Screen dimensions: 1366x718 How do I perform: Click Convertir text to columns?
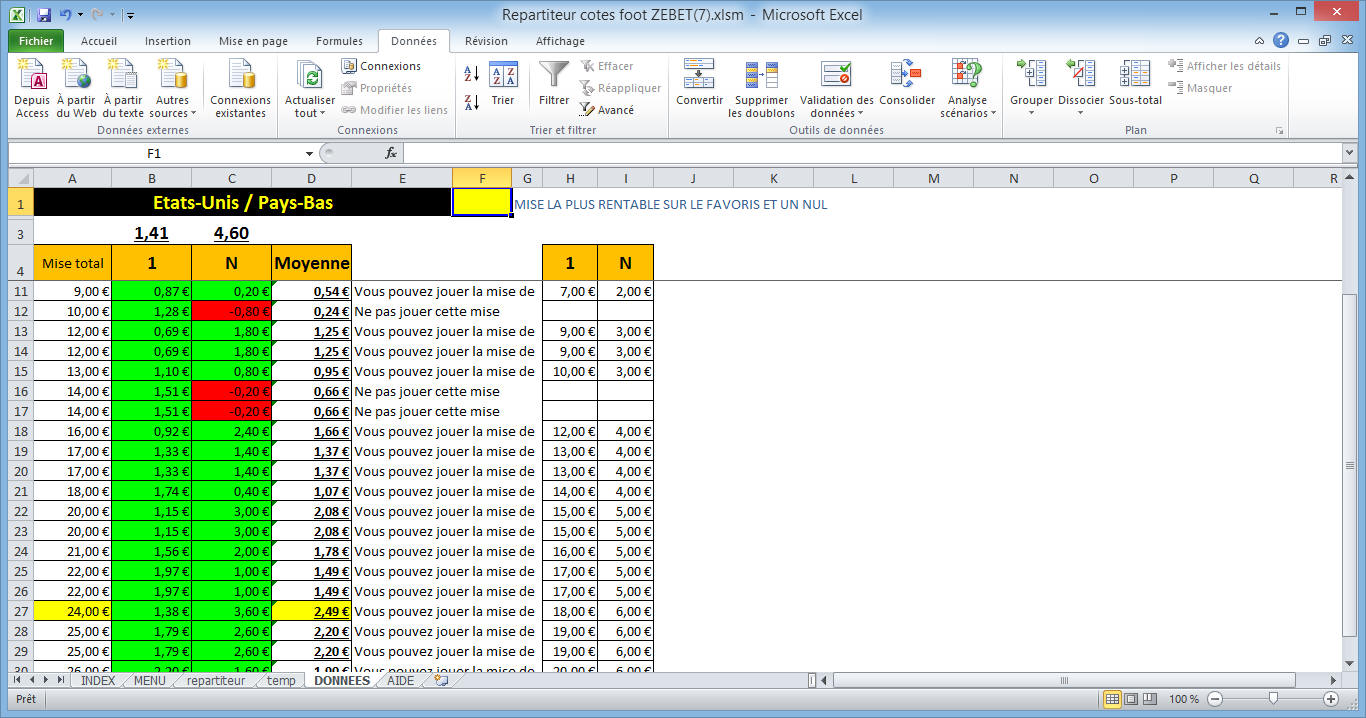coord(699,85)
